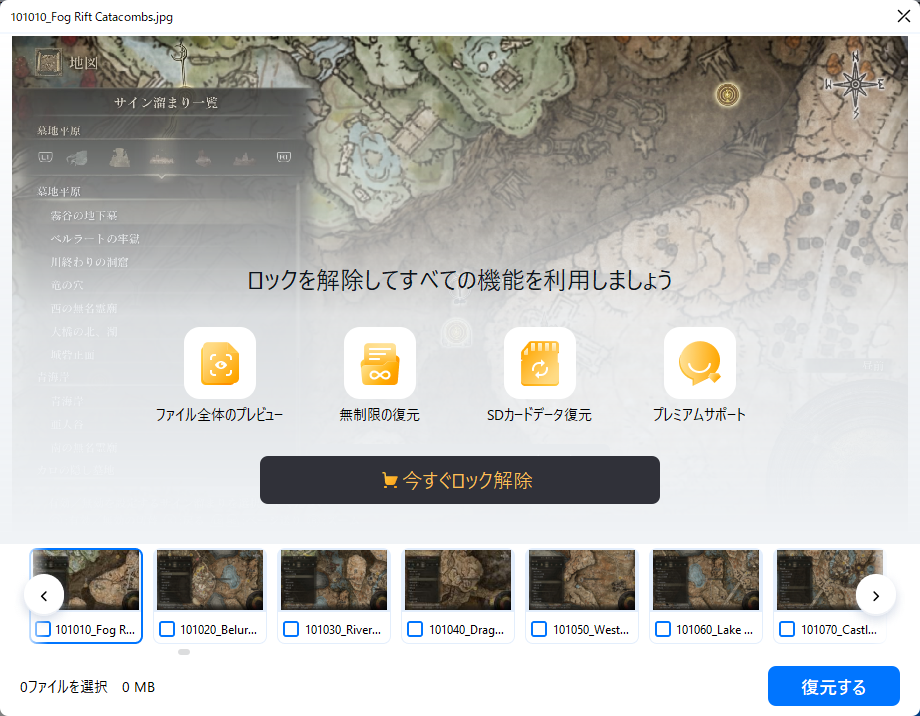Click the 無制限の復元 label
Viewport: 920px width, 716px height.
click(380, 414)
